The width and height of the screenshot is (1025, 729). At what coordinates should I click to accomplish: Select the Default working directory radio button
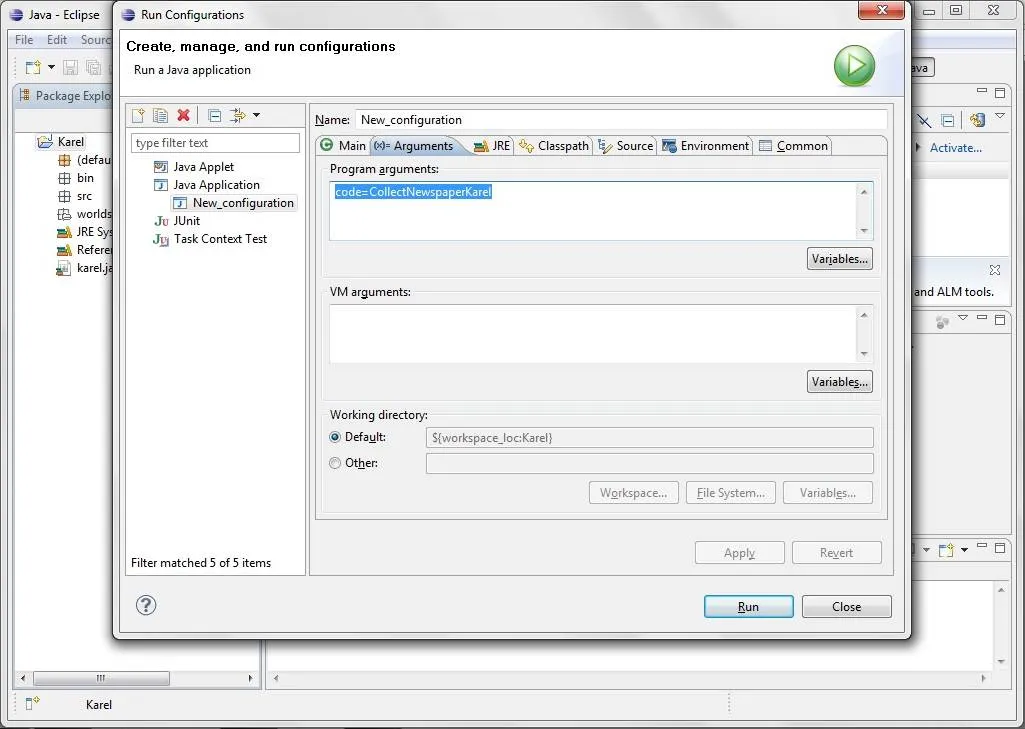coord(335,437)
